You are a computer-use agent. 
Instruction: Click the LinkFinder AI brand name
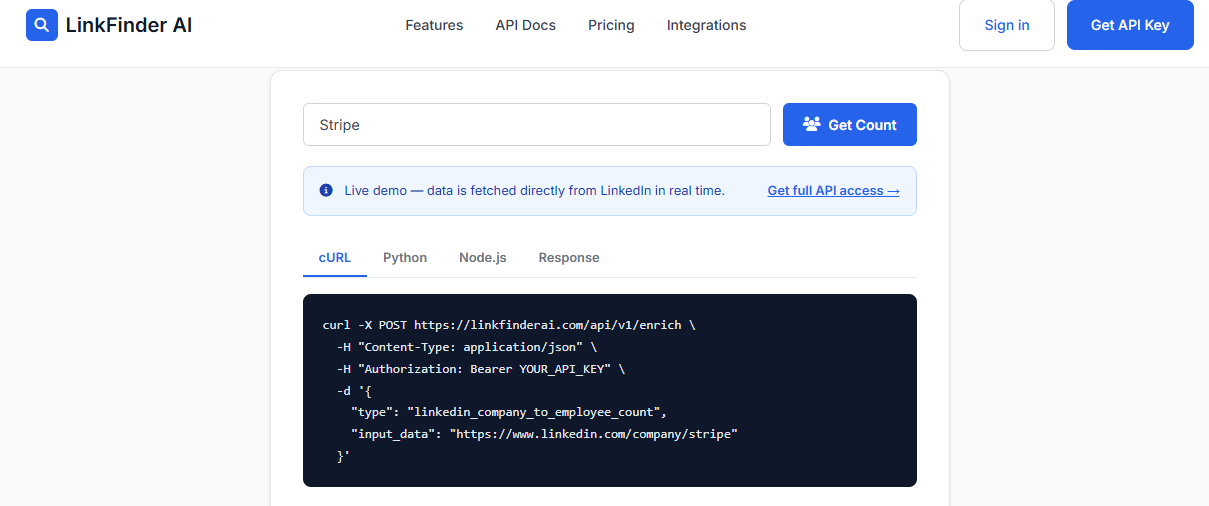click(129, 25)
